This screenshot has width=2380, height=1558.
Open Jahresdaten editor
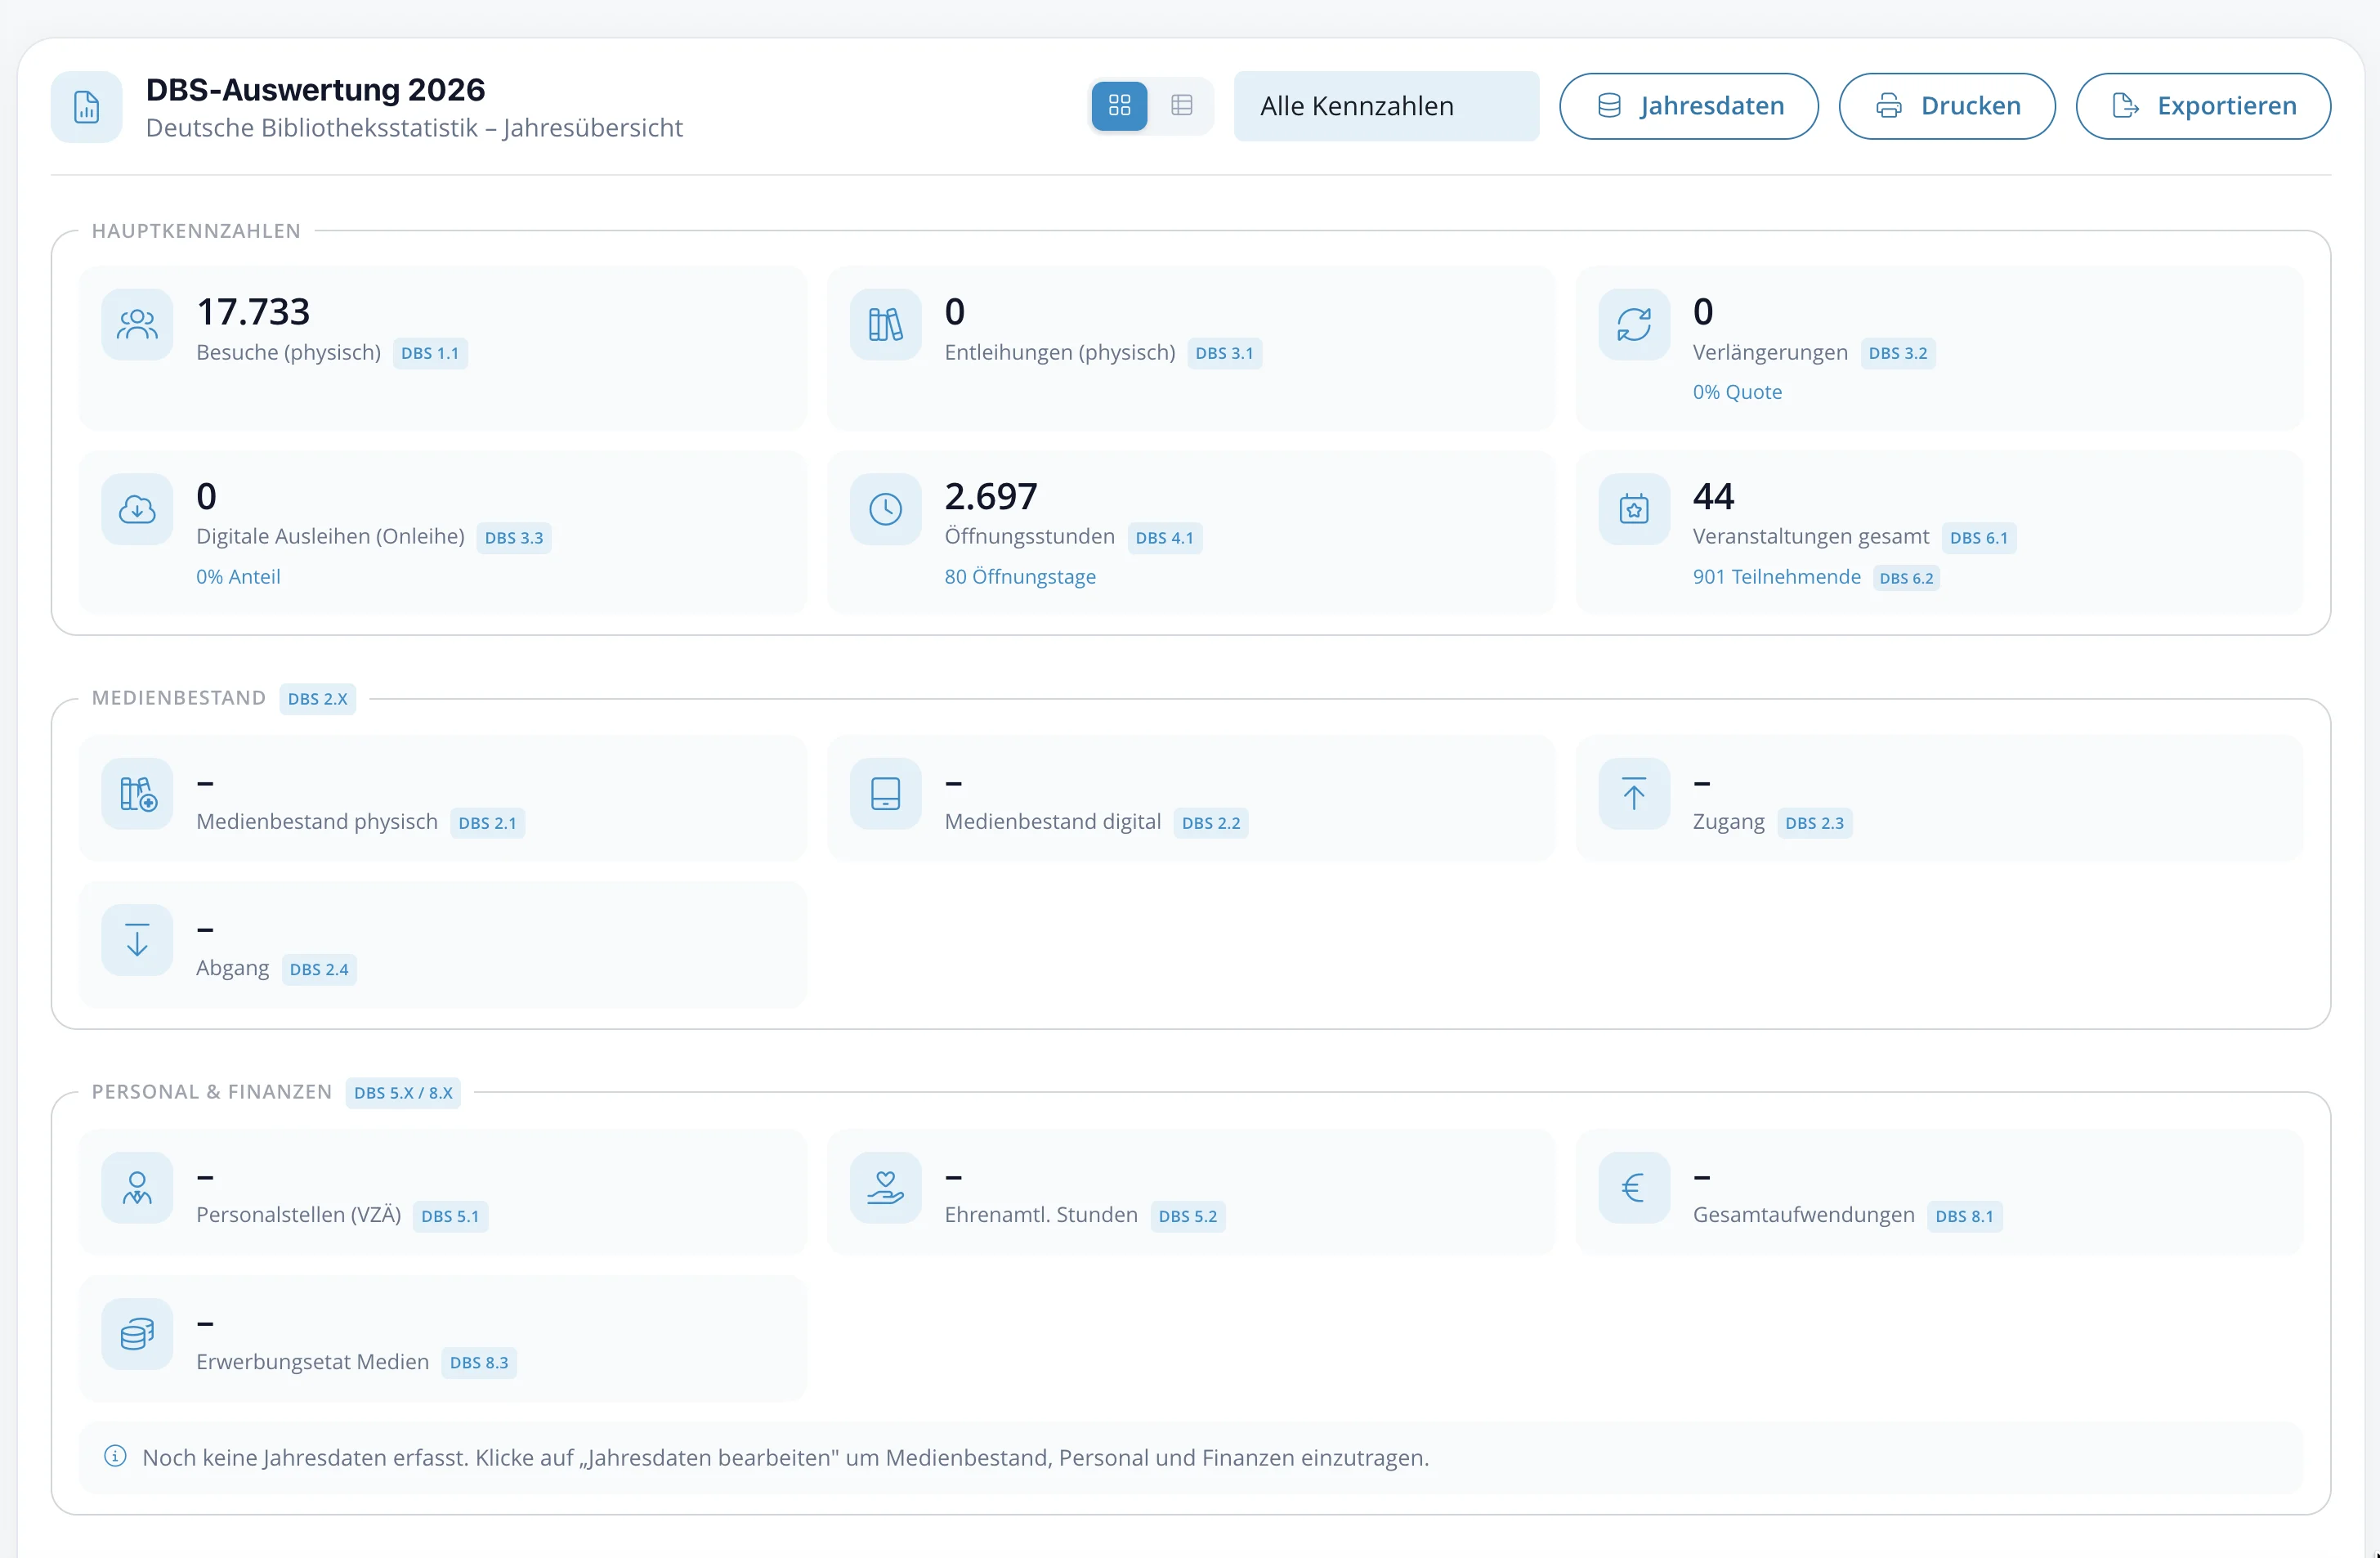click(x=1688, y=106)
